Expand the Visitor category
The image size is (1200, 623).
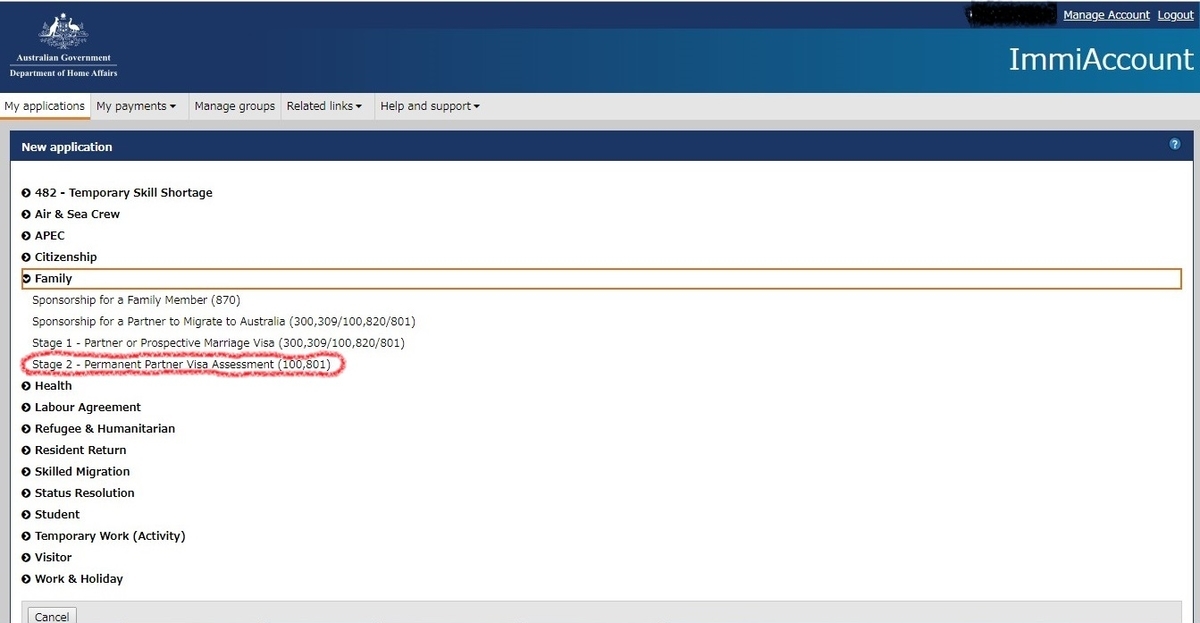coord(47,558)
